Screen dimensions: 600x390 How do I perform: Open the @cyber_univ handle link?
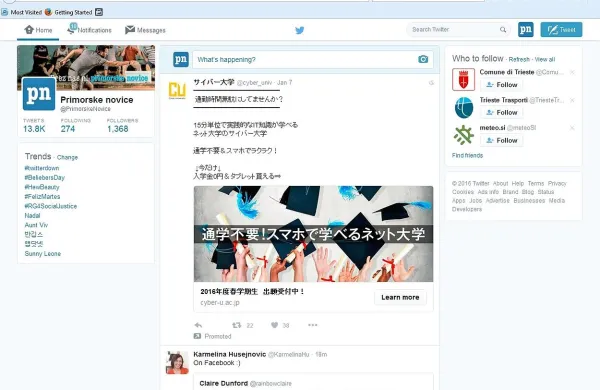click(x=254, y=83)
